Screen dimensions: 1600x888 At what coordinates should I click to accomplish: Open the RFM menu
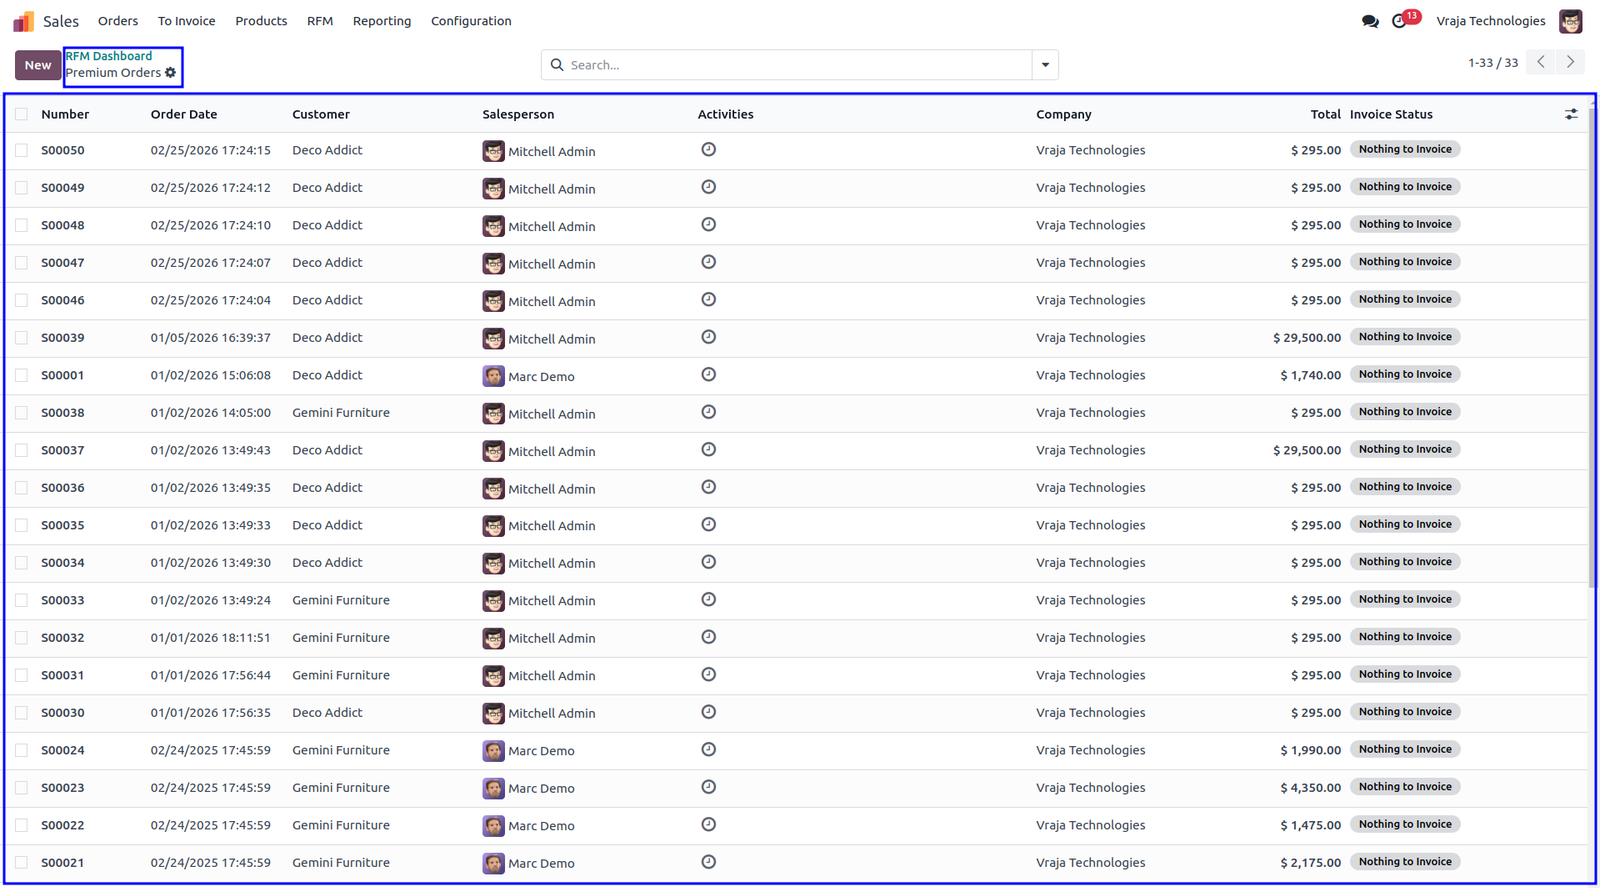point(320,21)
